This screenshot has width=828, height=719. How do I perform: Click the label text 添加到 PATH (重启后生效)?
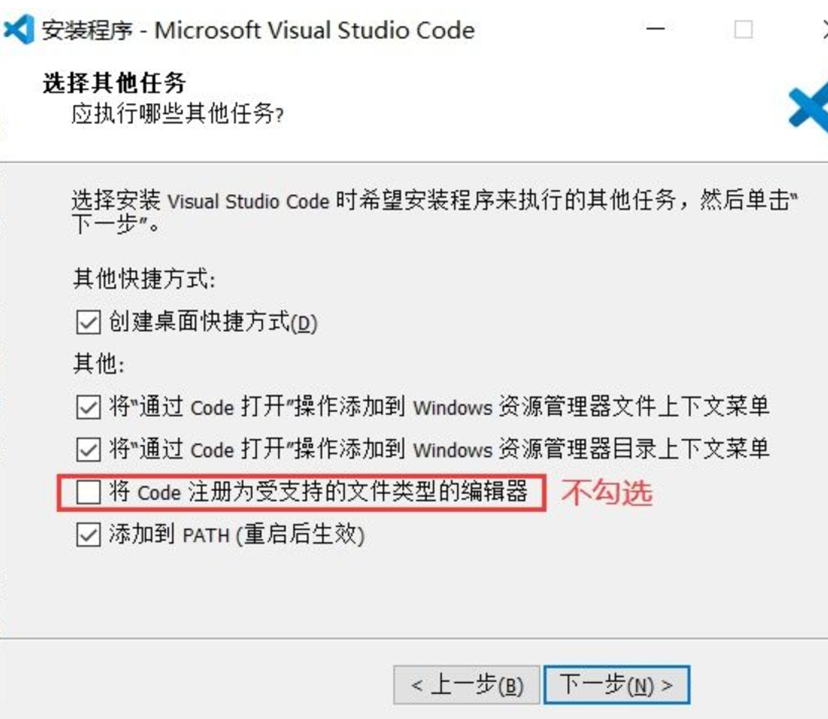point(236,535)
